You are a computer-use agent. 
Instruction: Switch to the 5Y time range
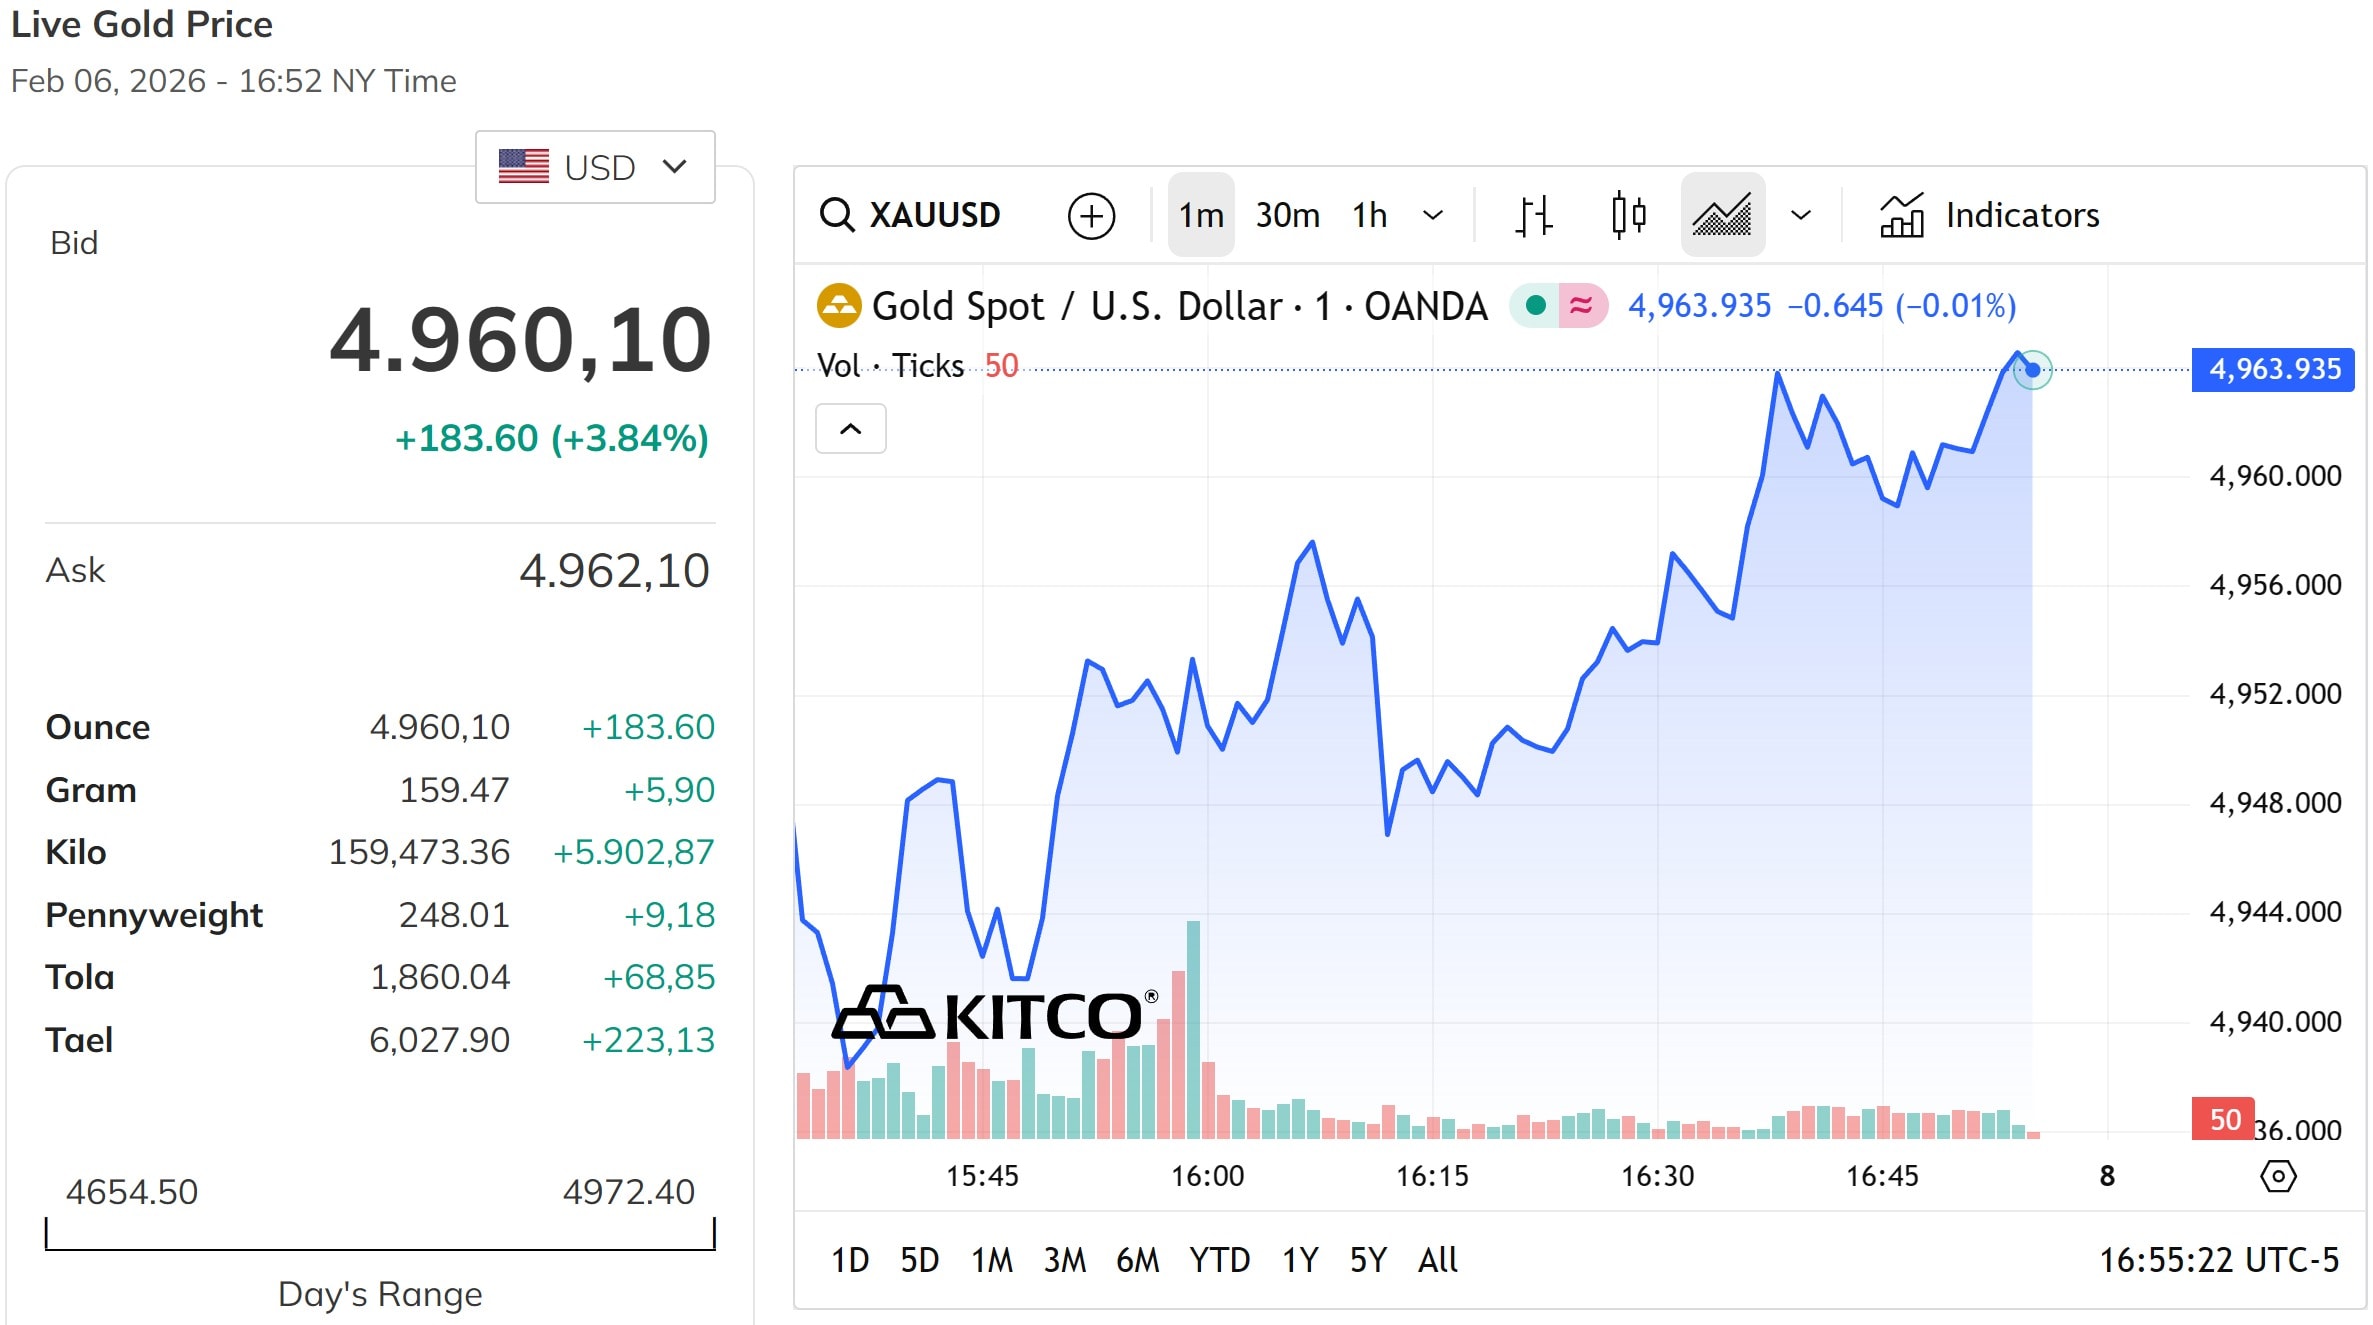pyautogui.click(x=1369, y=1260)
